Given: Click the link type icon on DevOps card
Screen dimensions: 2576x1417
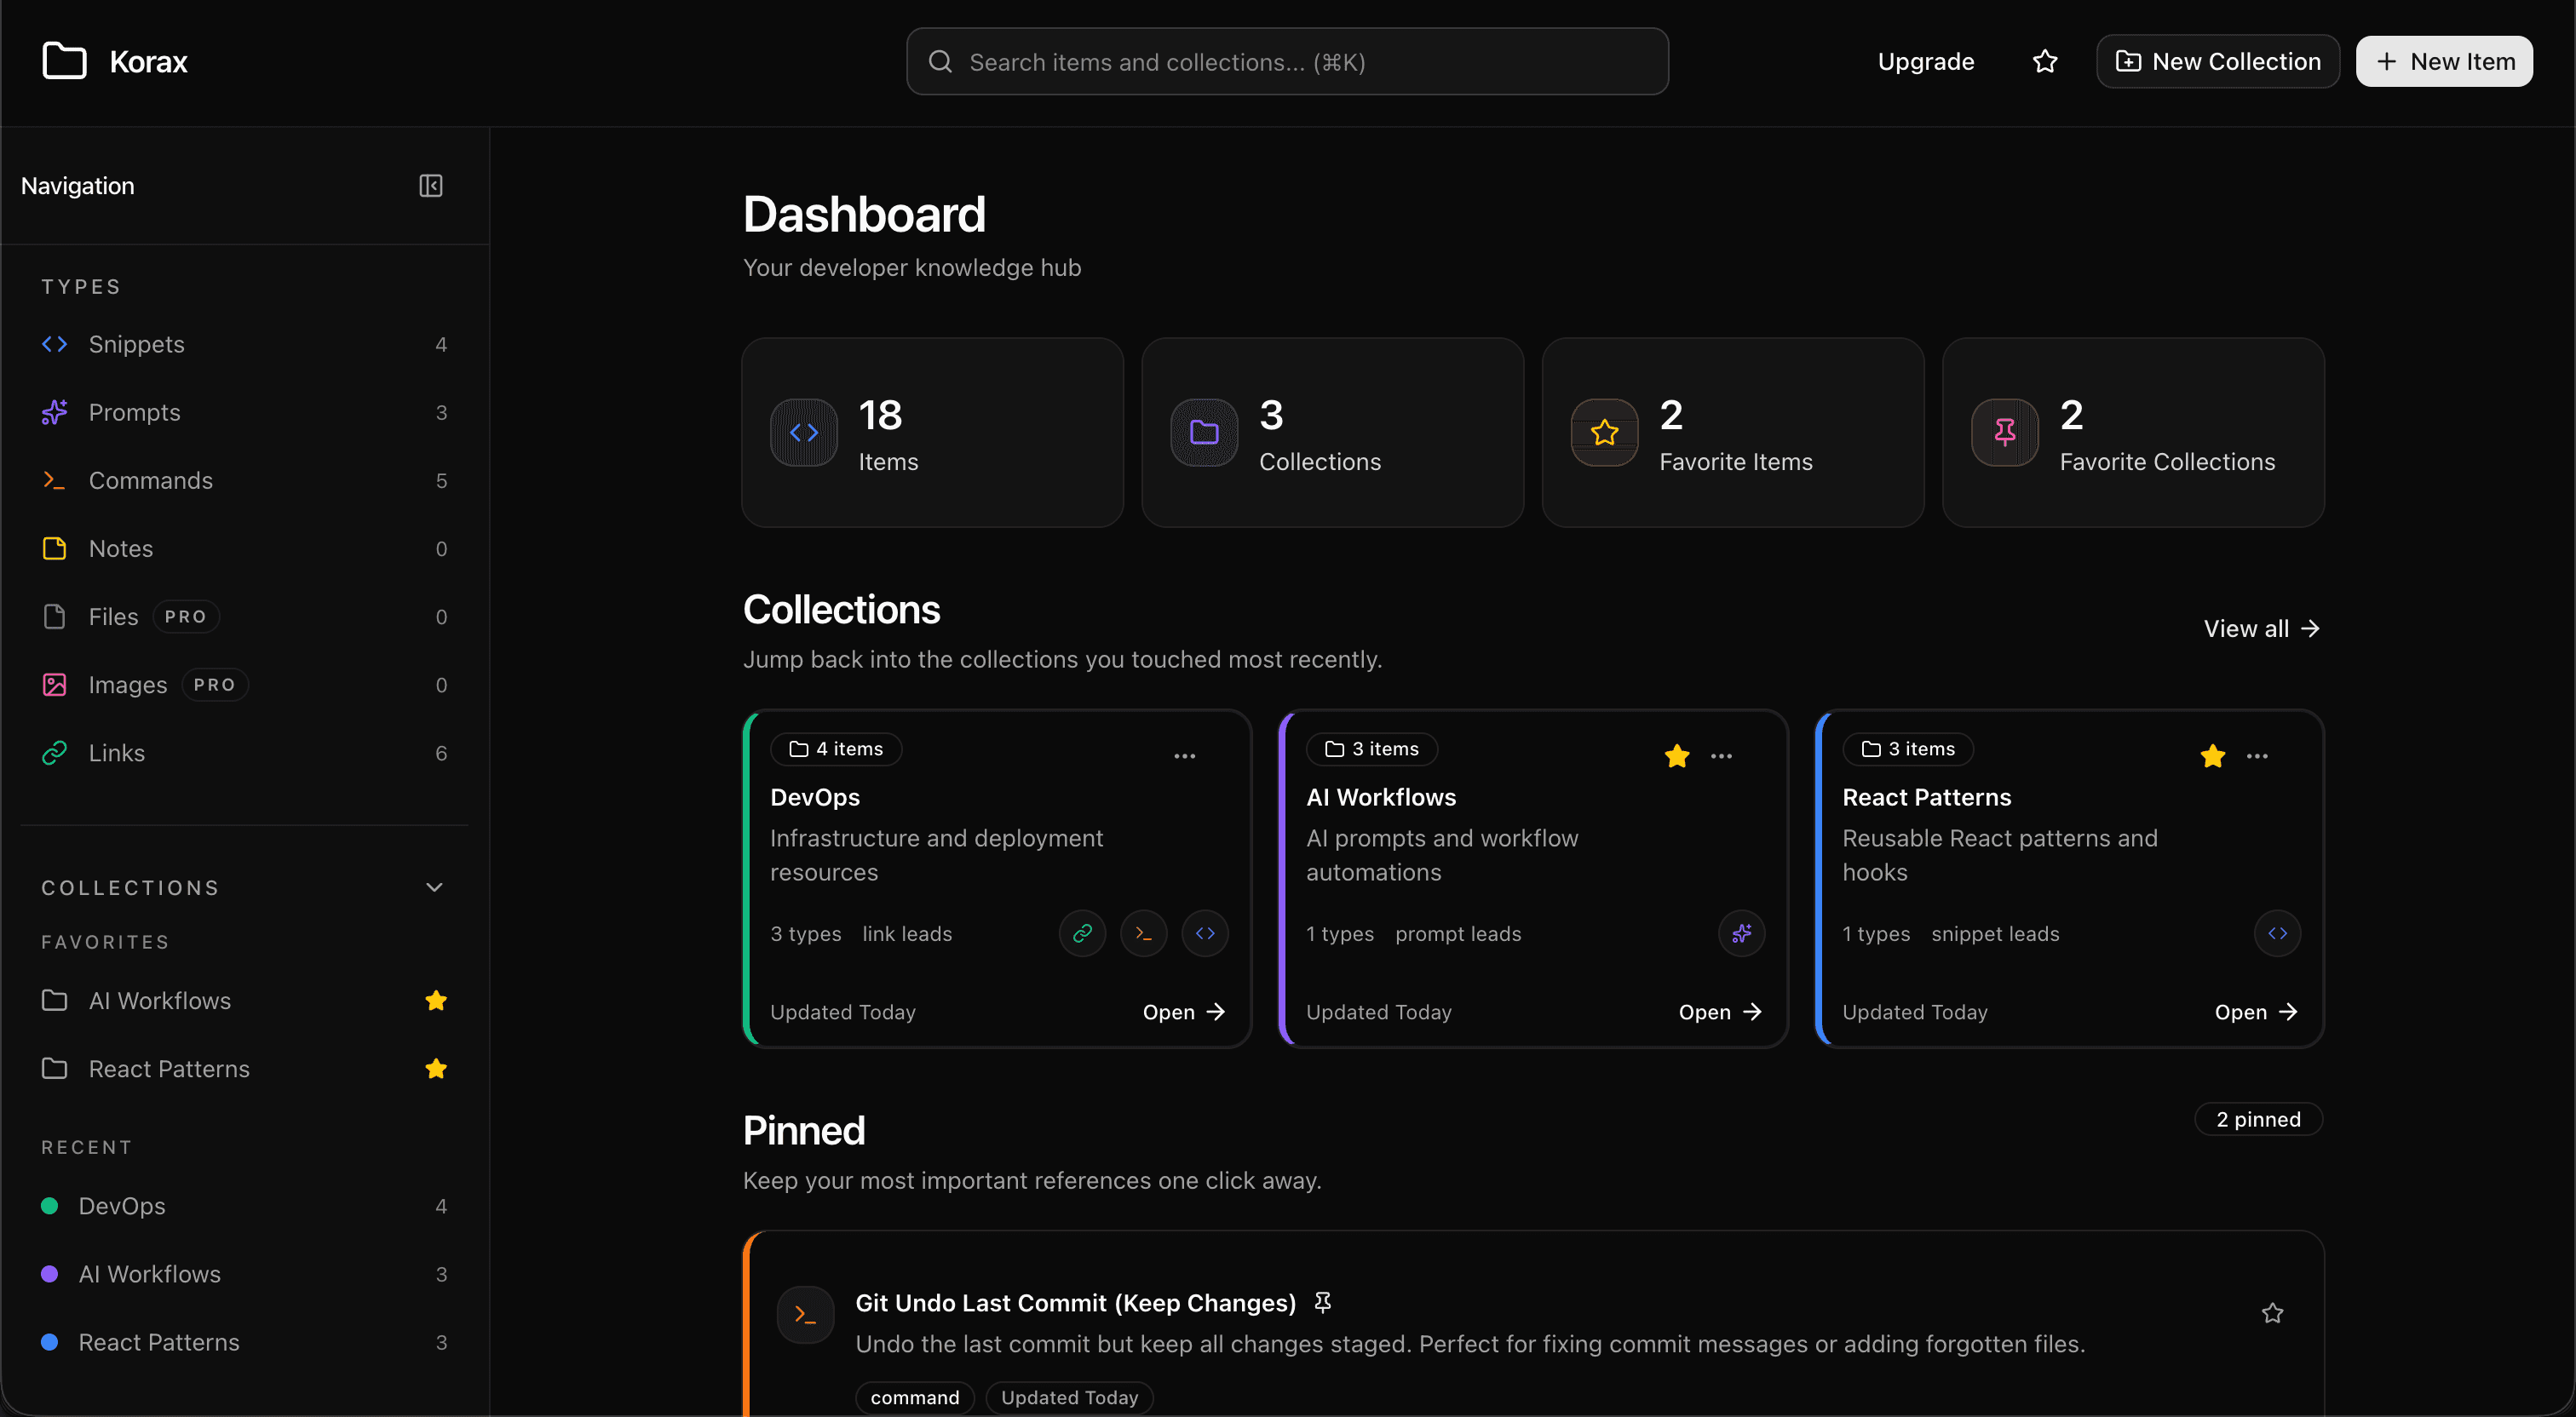Looking at the screenshot, I should click(1082, 933).
